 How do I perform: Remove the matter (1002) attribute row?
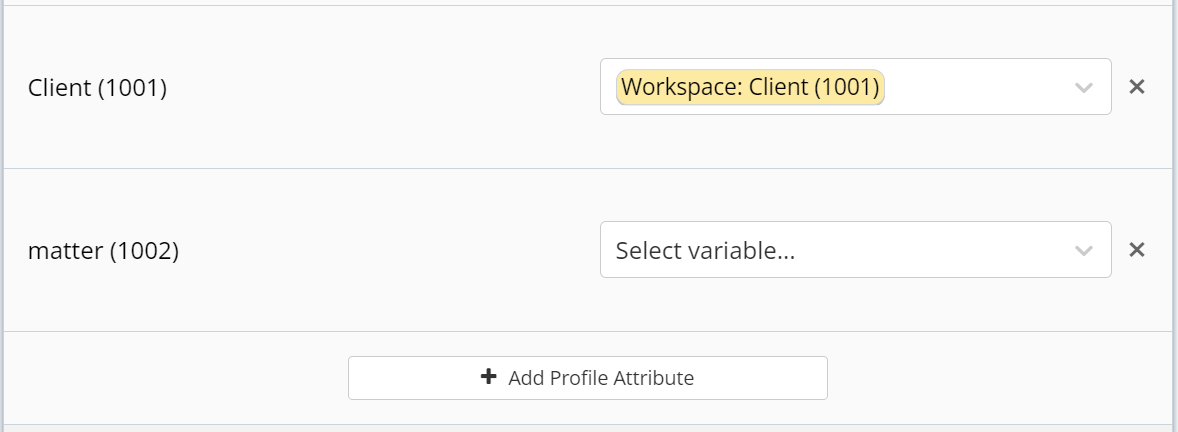pyautogui.click(x=1137, y=249)
